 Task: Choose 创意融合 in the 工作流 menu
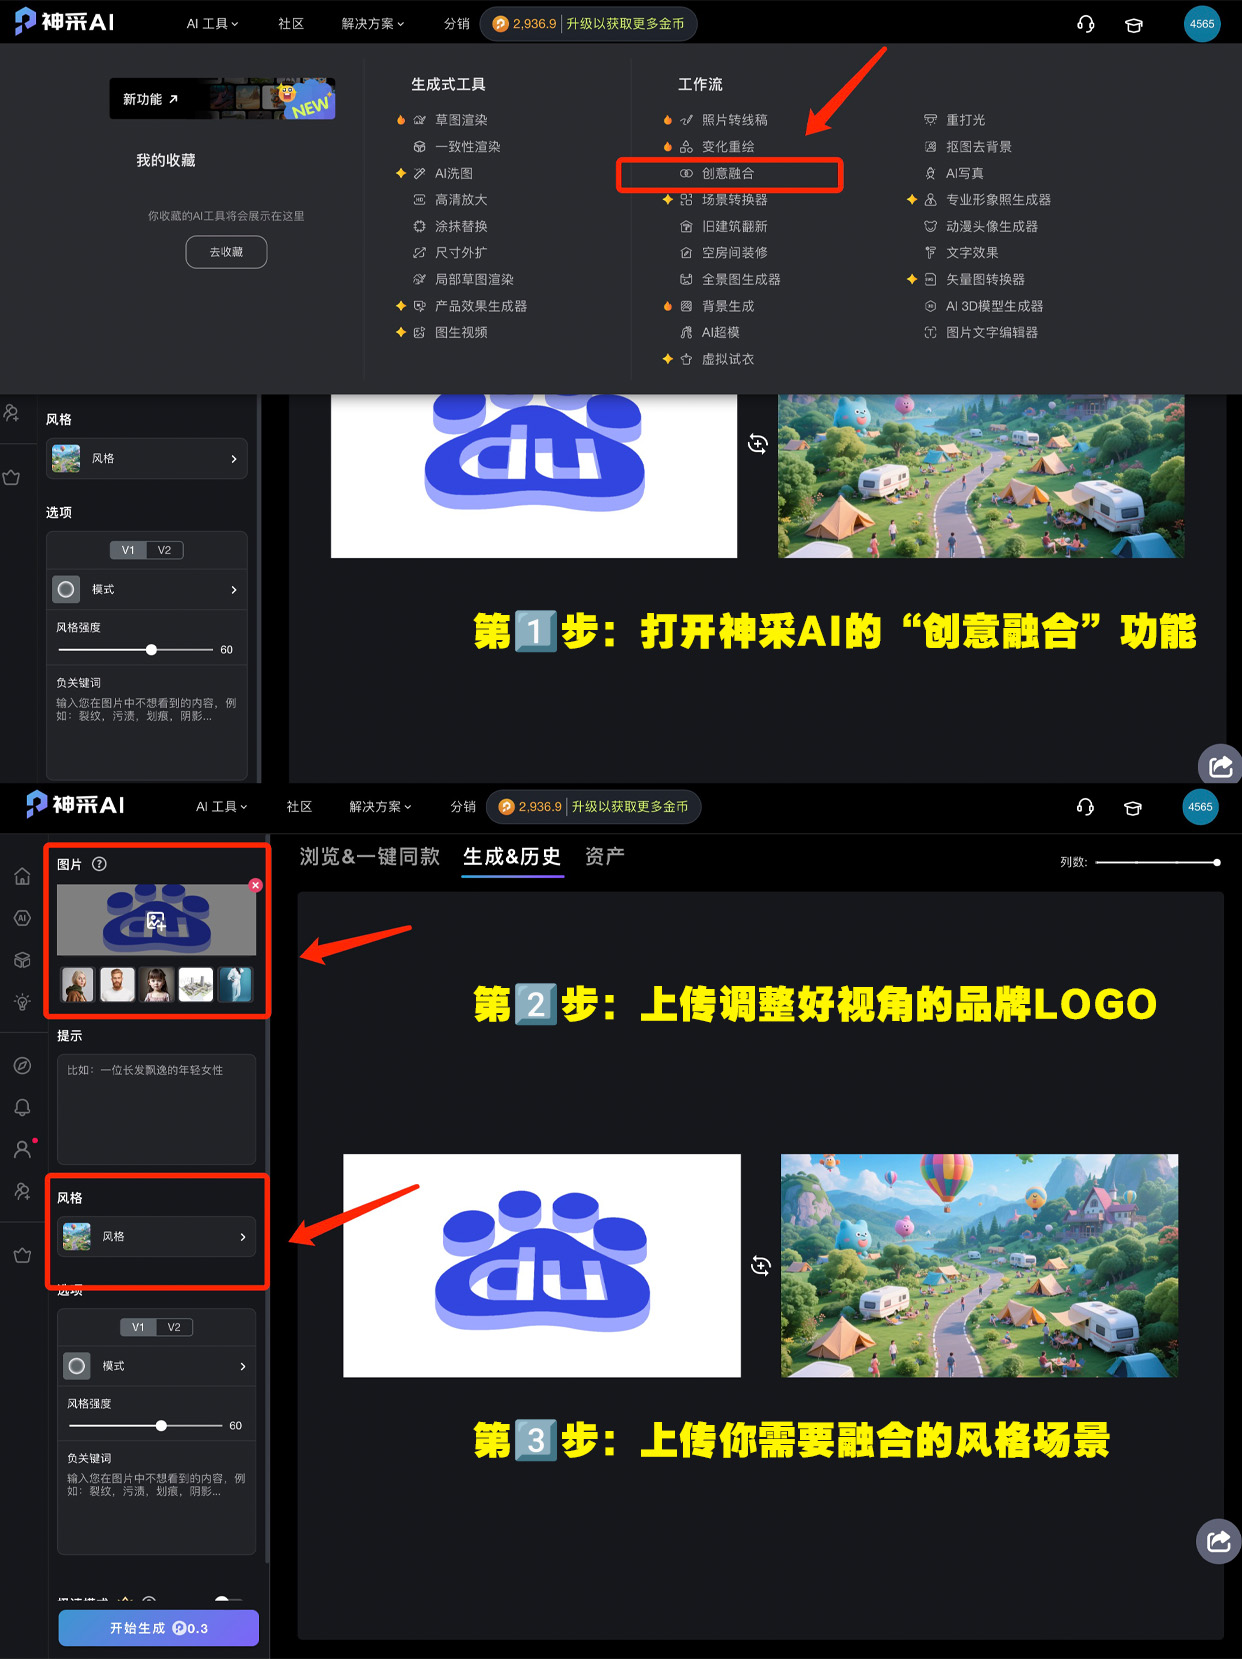pos(728,174)
